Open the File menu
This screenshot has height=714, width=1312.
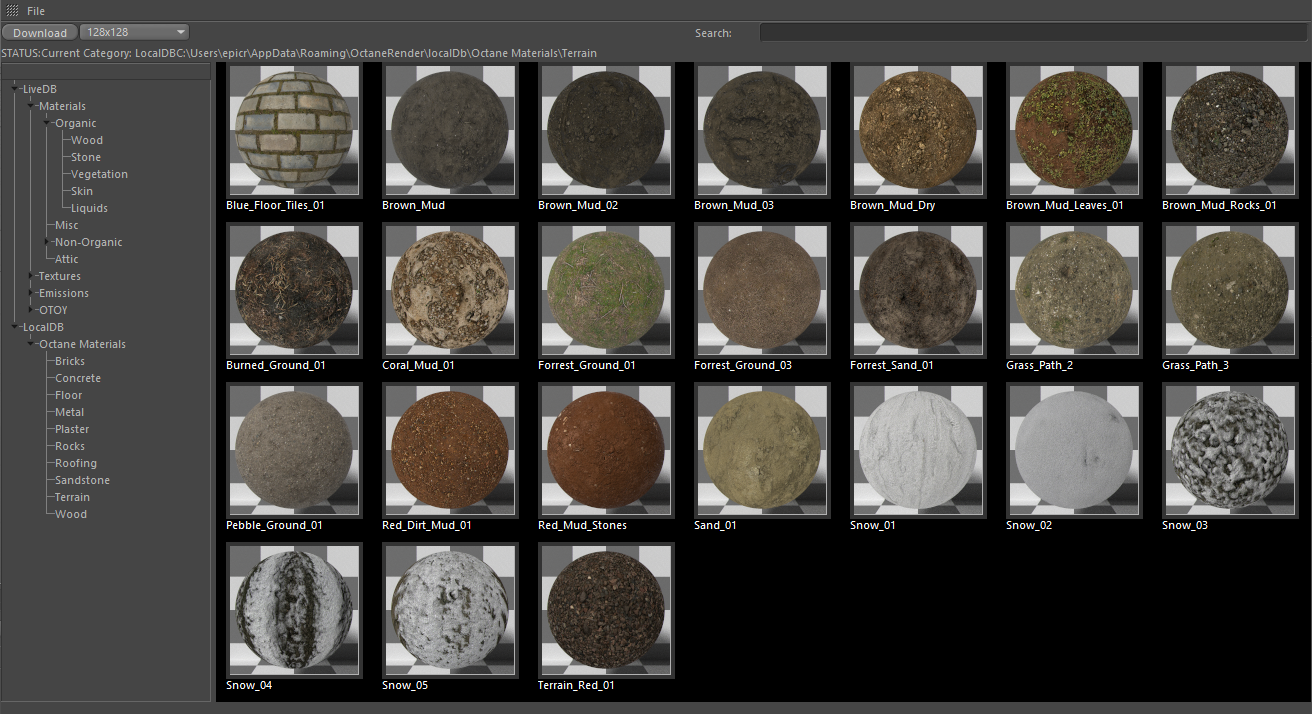pyautogui.click(x=36, y=11)
